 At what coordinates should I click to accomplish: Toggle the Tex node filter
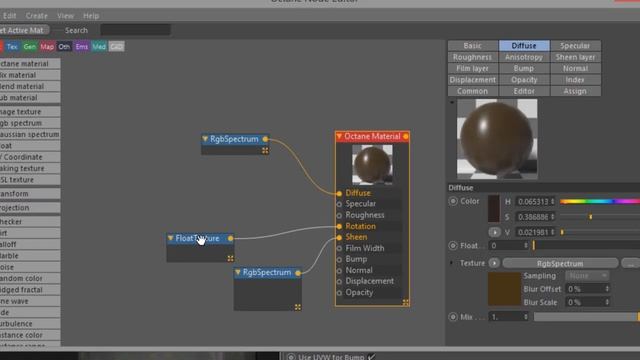point(12,47)
